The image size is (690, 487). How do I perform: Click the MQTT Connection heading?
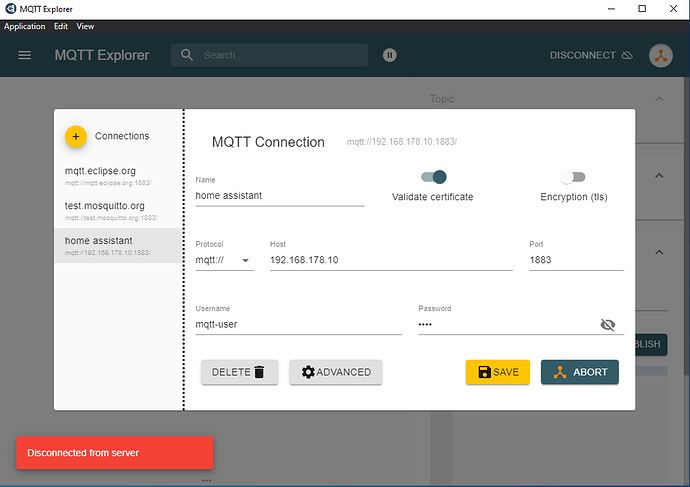[268, 142]
